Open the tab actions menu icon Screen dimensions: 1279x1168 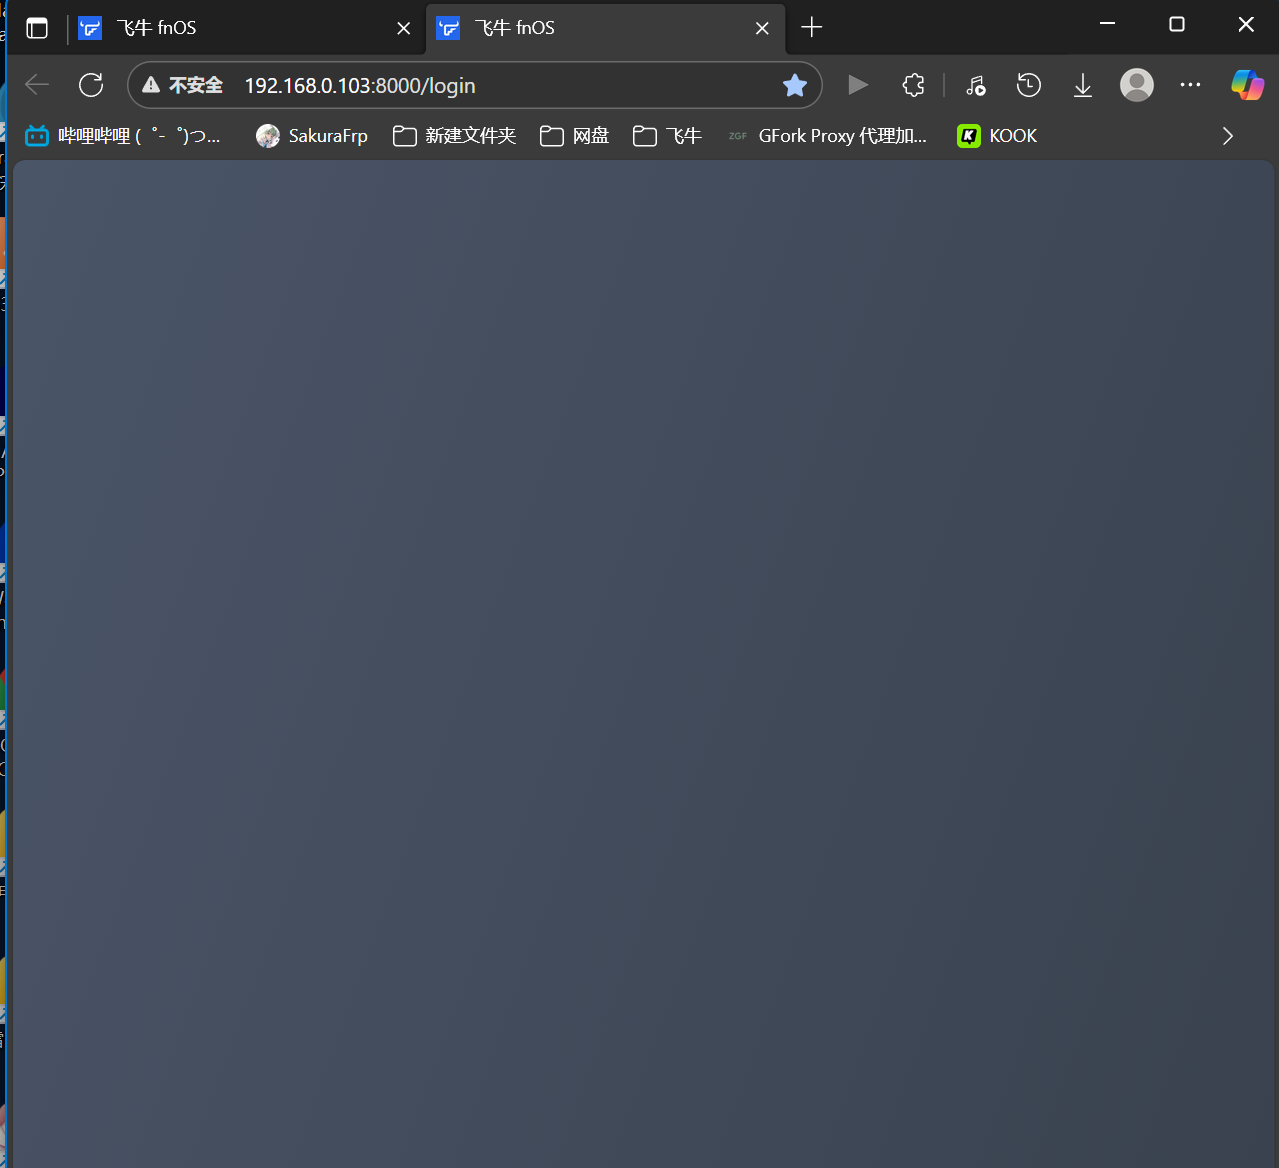(x=37, y=28)
